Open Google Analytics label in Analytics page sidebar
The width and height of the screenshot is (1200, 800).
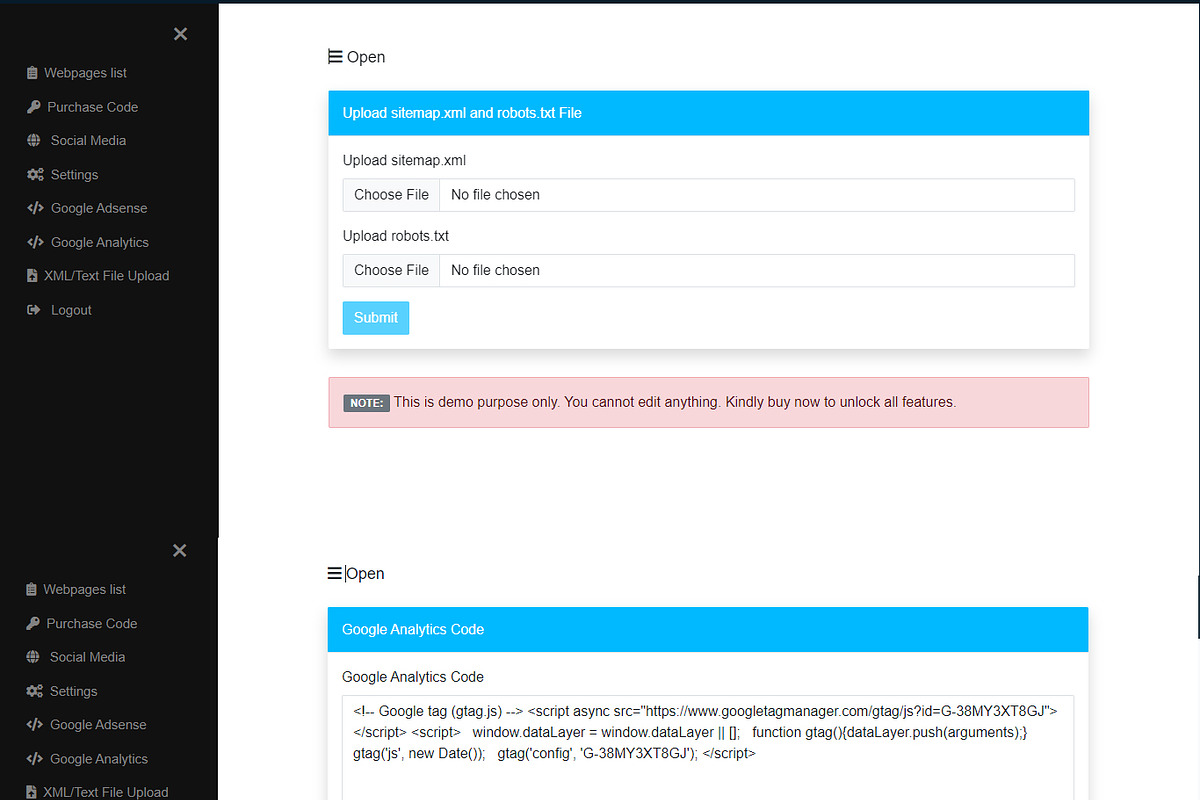[99, 759]
